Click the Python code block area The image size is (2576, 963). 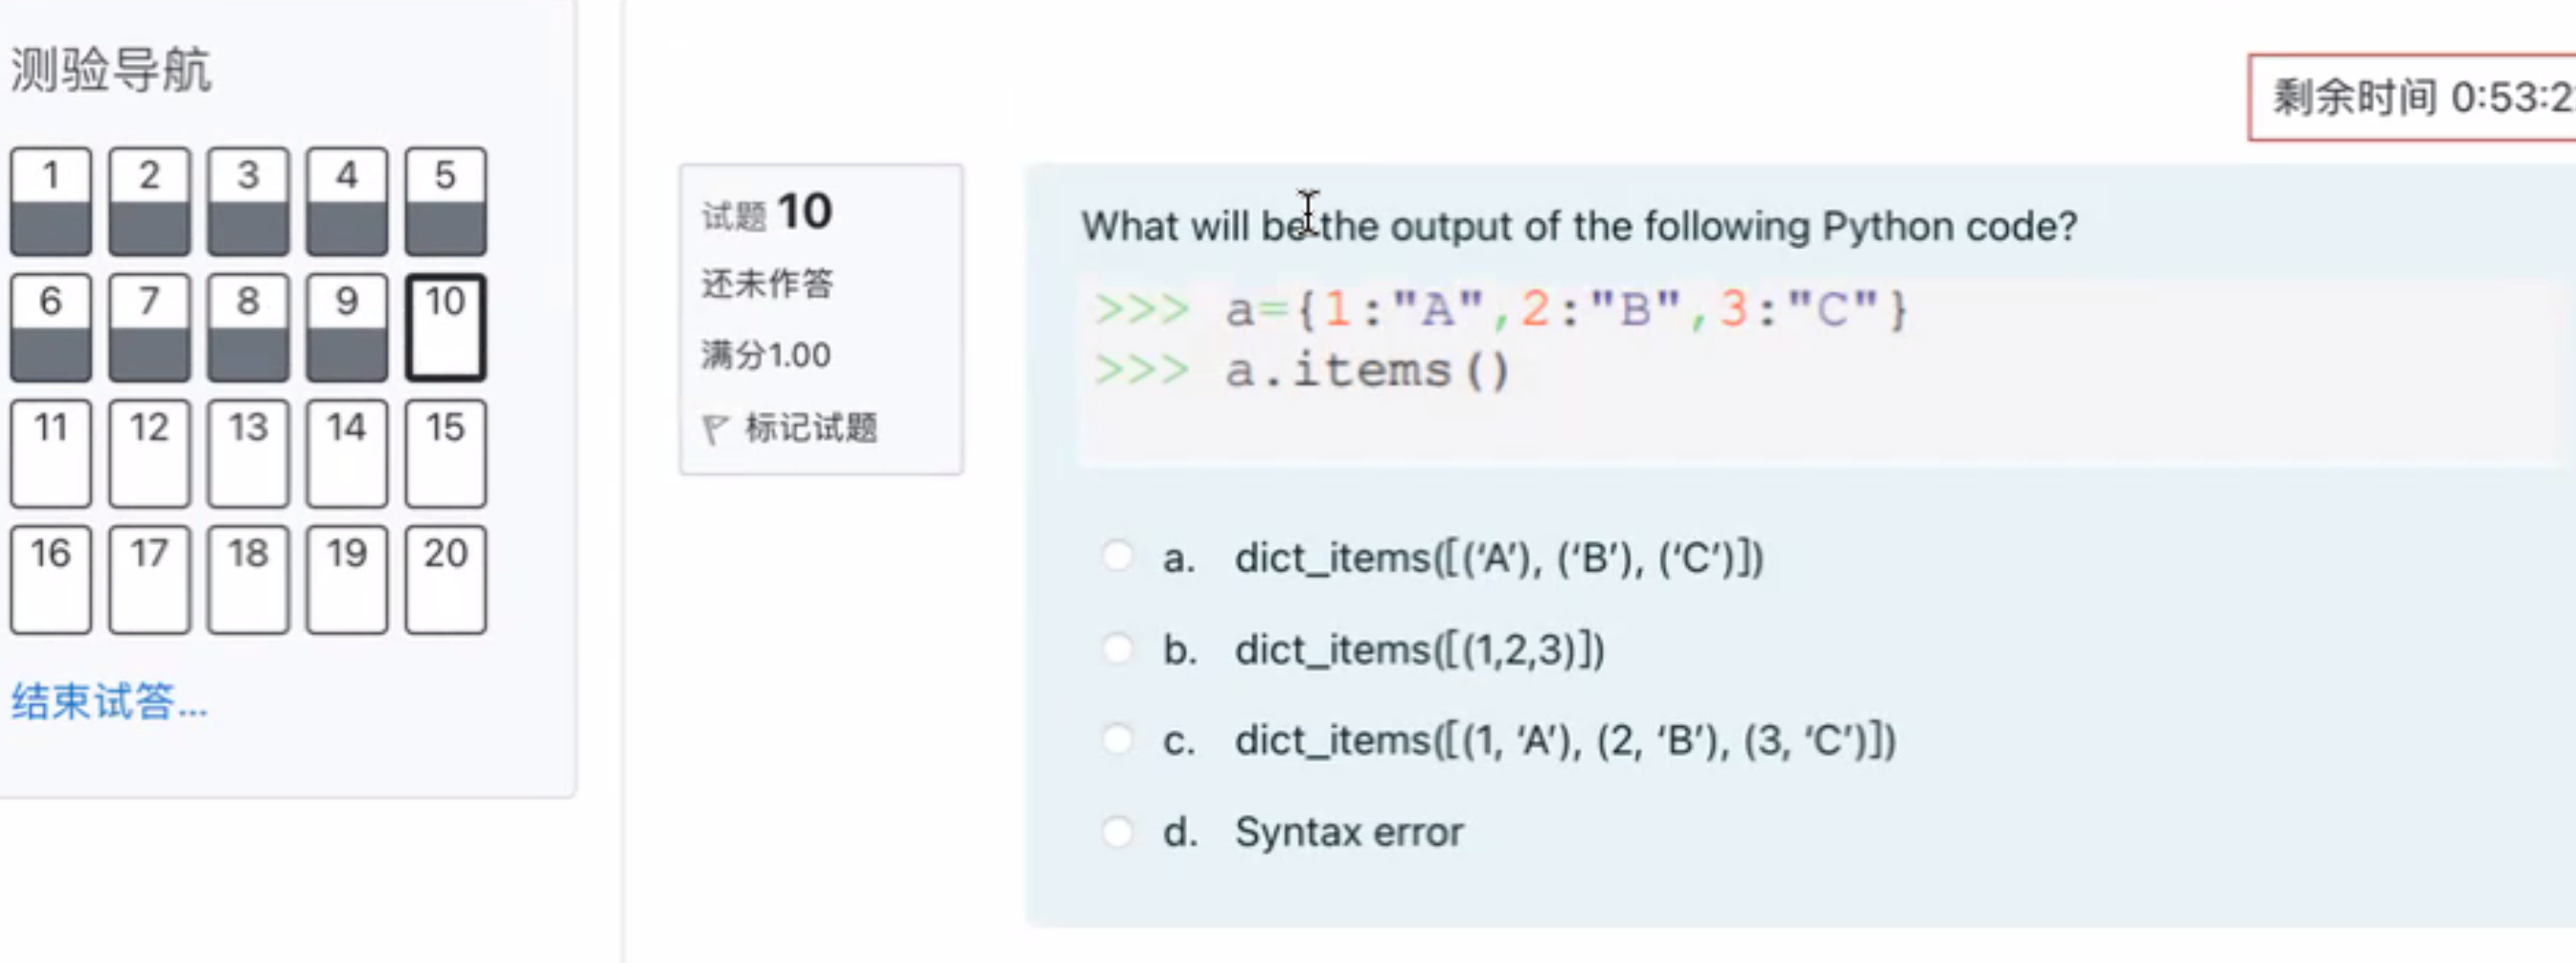point(1826,370)
